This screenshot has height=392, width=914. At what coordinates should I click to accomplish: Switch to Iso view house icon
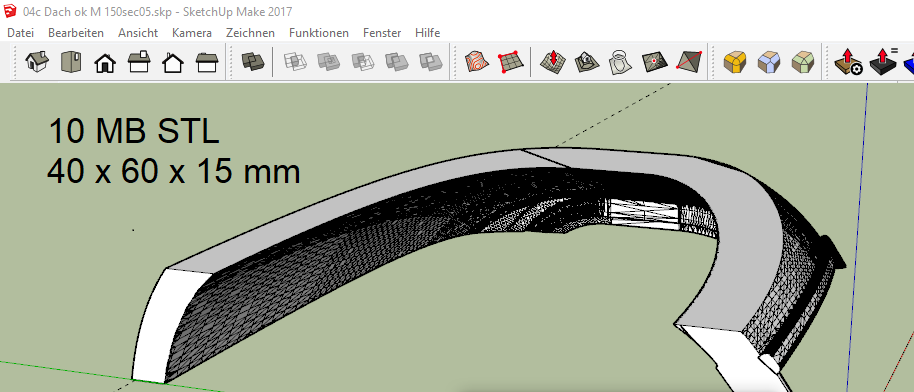click(x=37, y=61)
